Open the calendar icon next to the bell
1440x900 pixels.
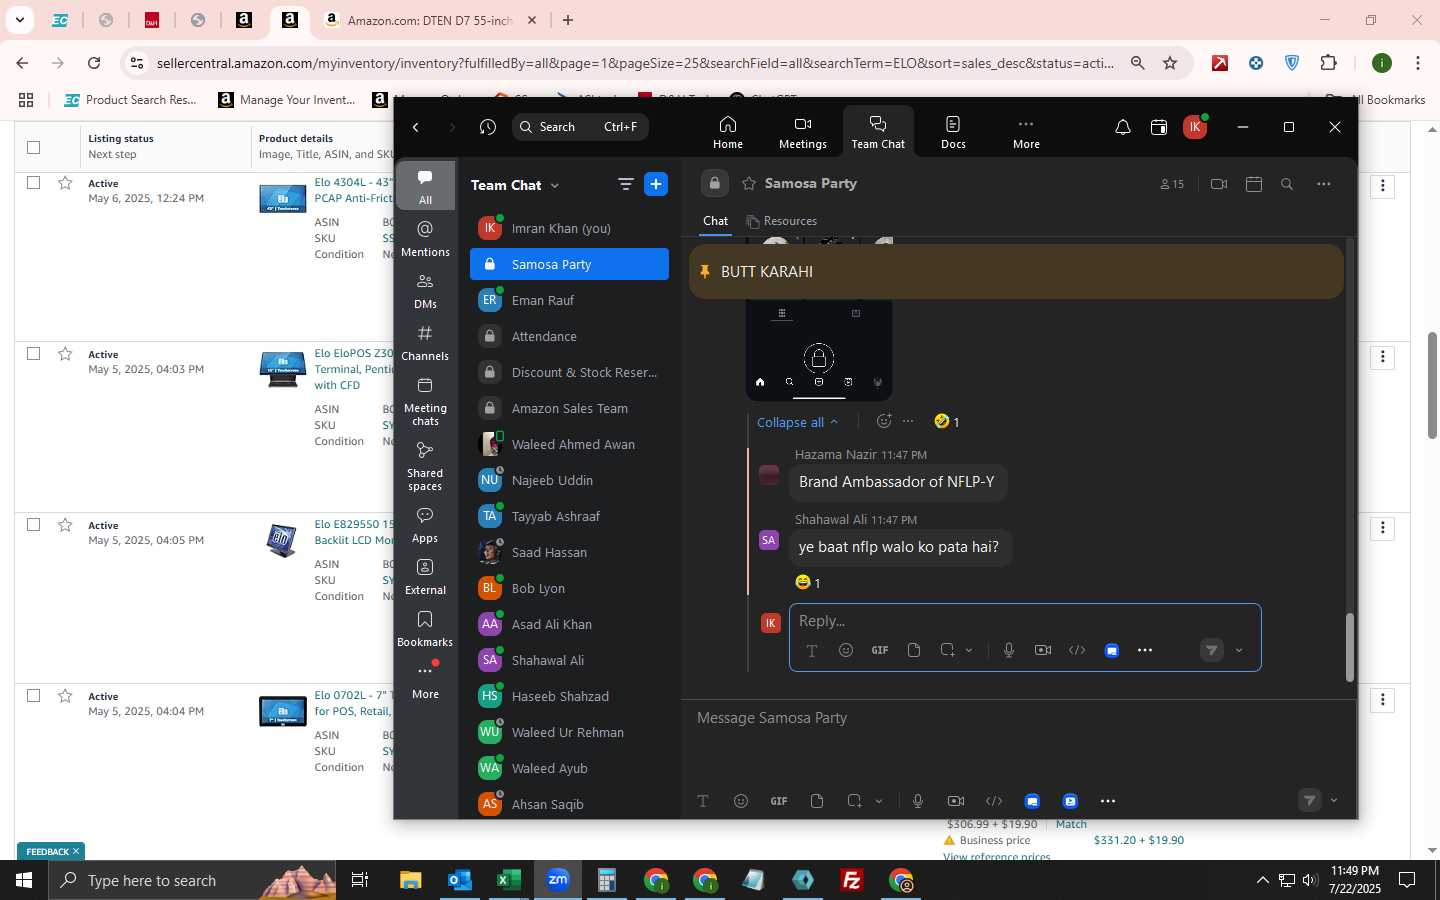(1158, 127)
